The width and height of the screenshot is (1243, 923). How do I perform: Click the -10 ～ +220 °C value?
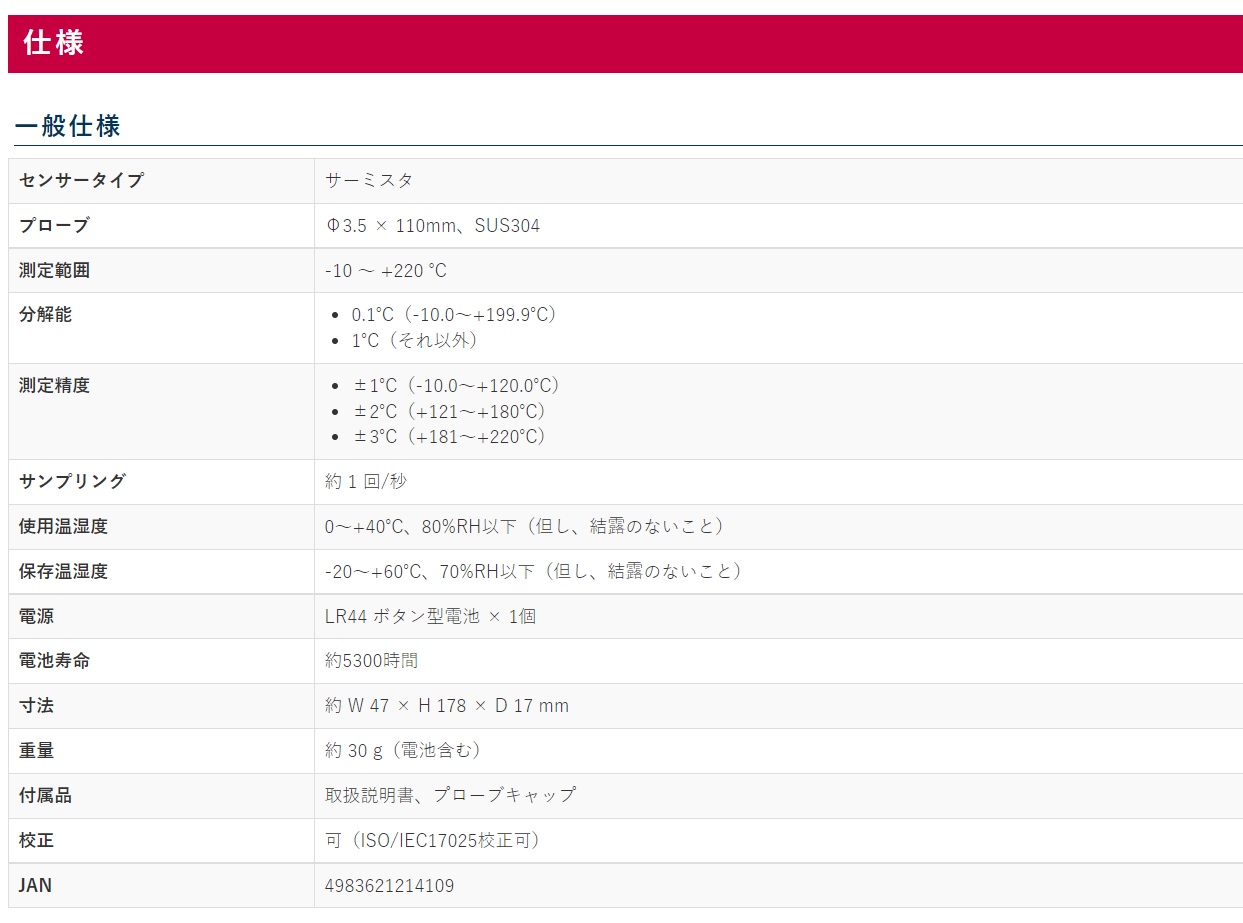coord(386,271)
